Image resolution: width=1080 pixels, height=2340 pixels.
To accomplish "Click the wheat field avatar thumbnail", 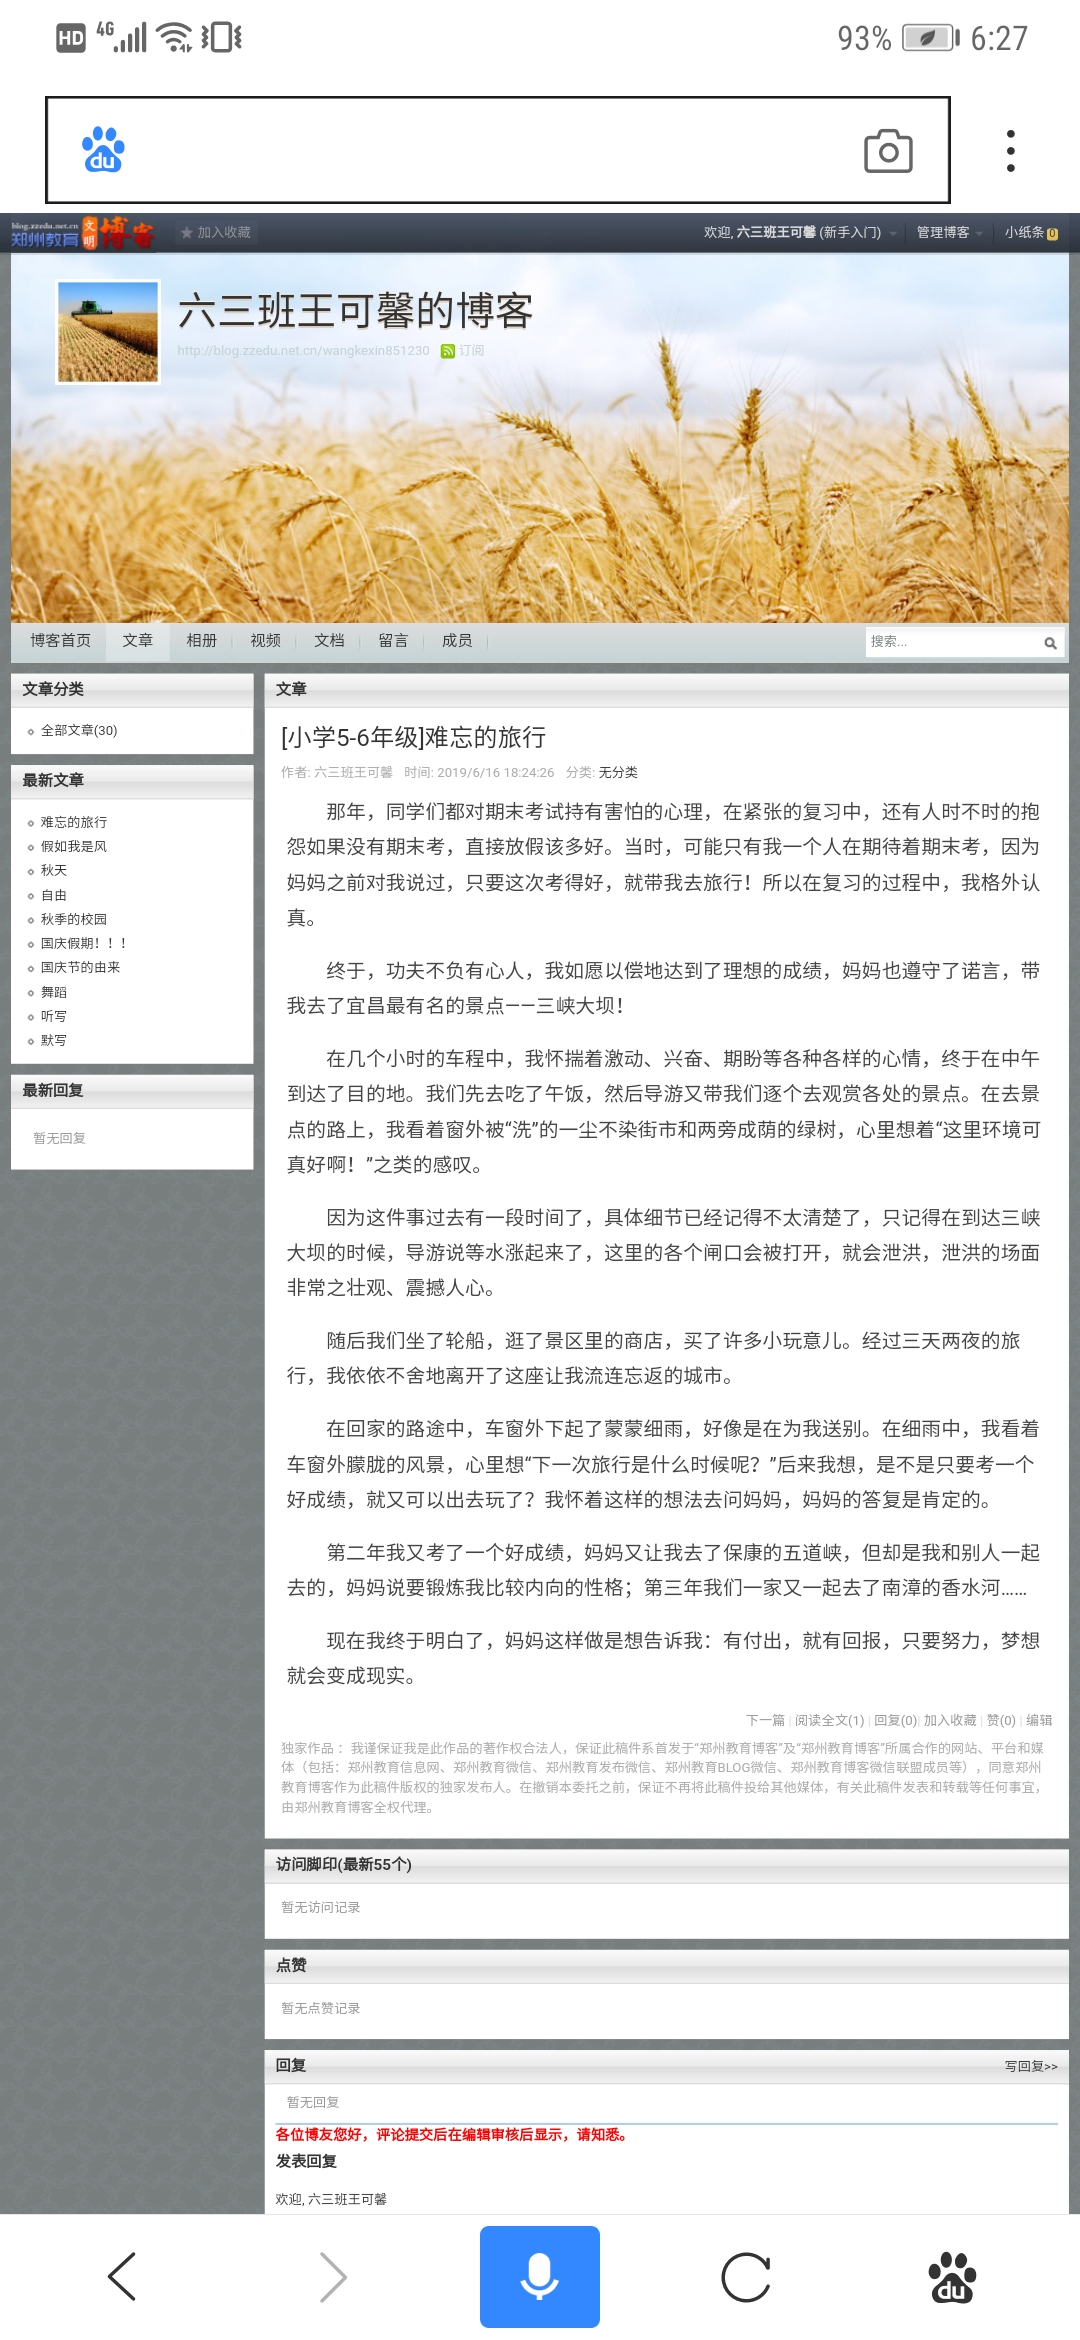I will (108, 332).
